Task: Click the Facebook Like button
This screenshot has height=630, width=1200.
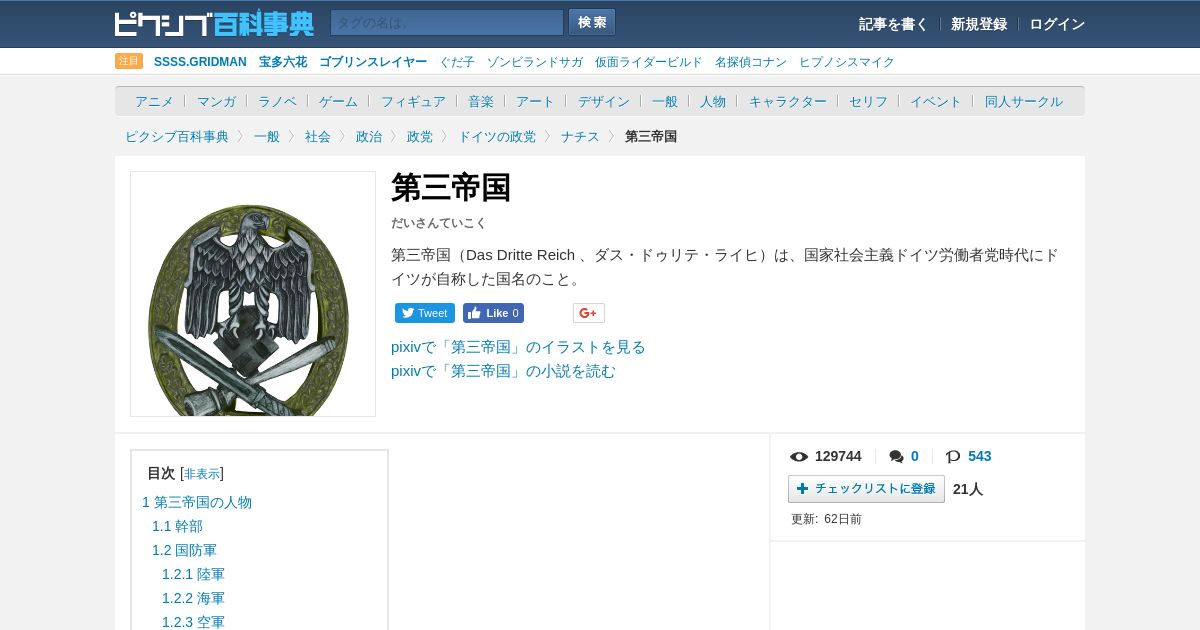Action: click(493, 313)
